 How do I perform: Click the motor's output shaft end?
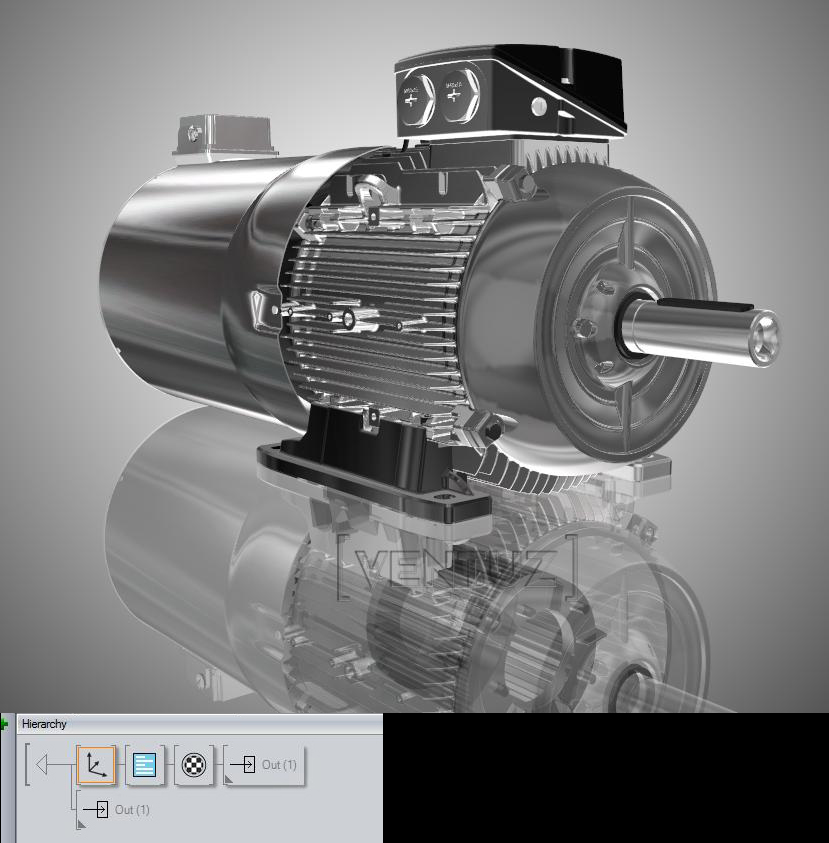tap(763, 332)
